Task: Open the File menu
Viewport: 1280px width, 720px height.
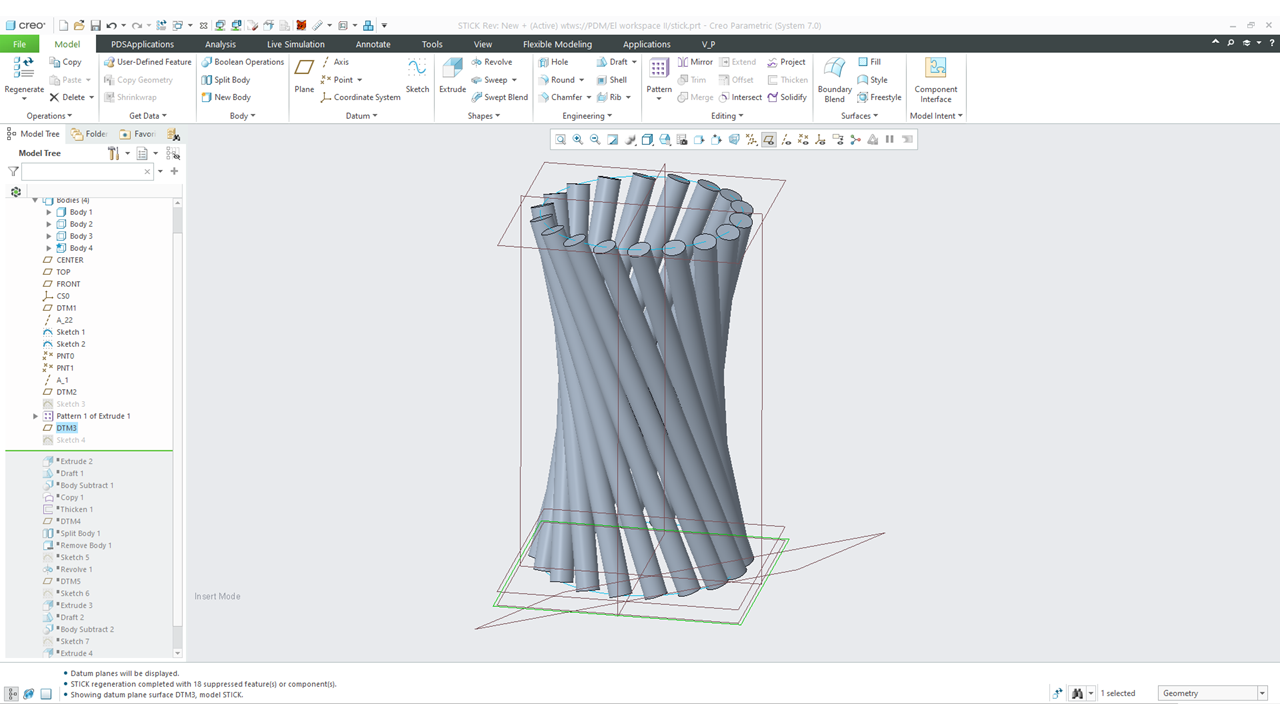Action: (x=19, y=44)
